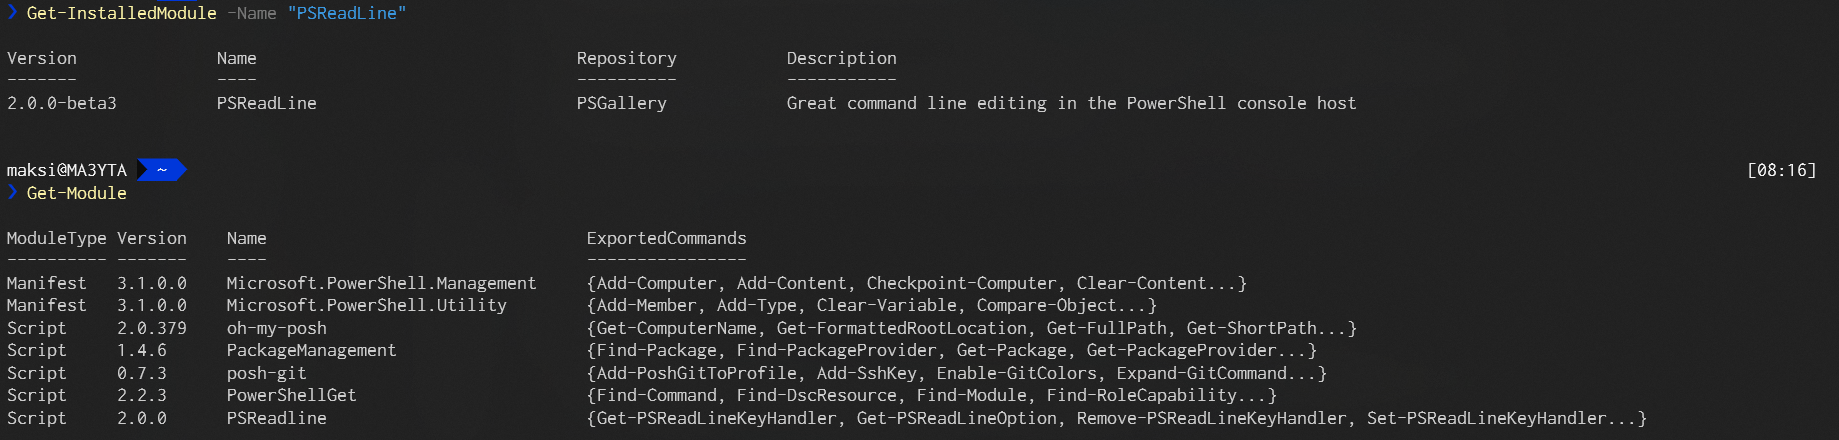
Task: Click the blue tilde path segment in prompt
Action: [161, 170]
